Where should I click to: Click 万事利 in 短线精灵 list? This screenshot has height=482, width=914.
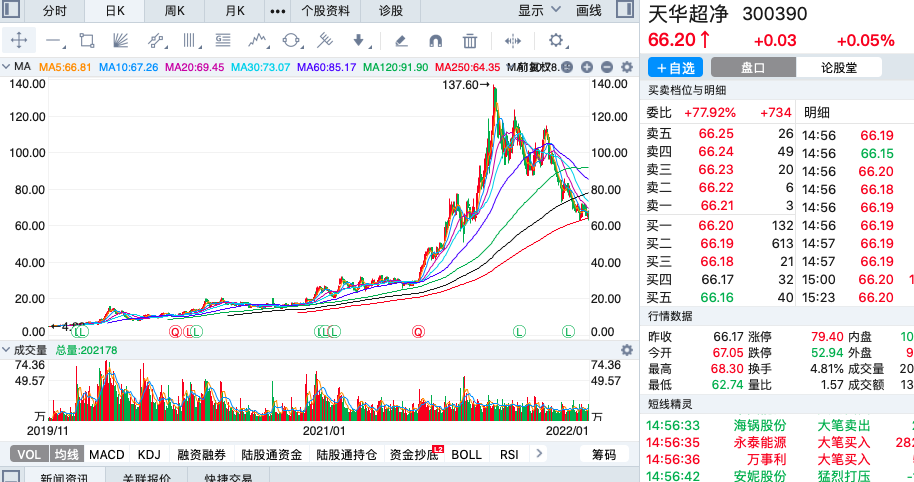(767, 459)
